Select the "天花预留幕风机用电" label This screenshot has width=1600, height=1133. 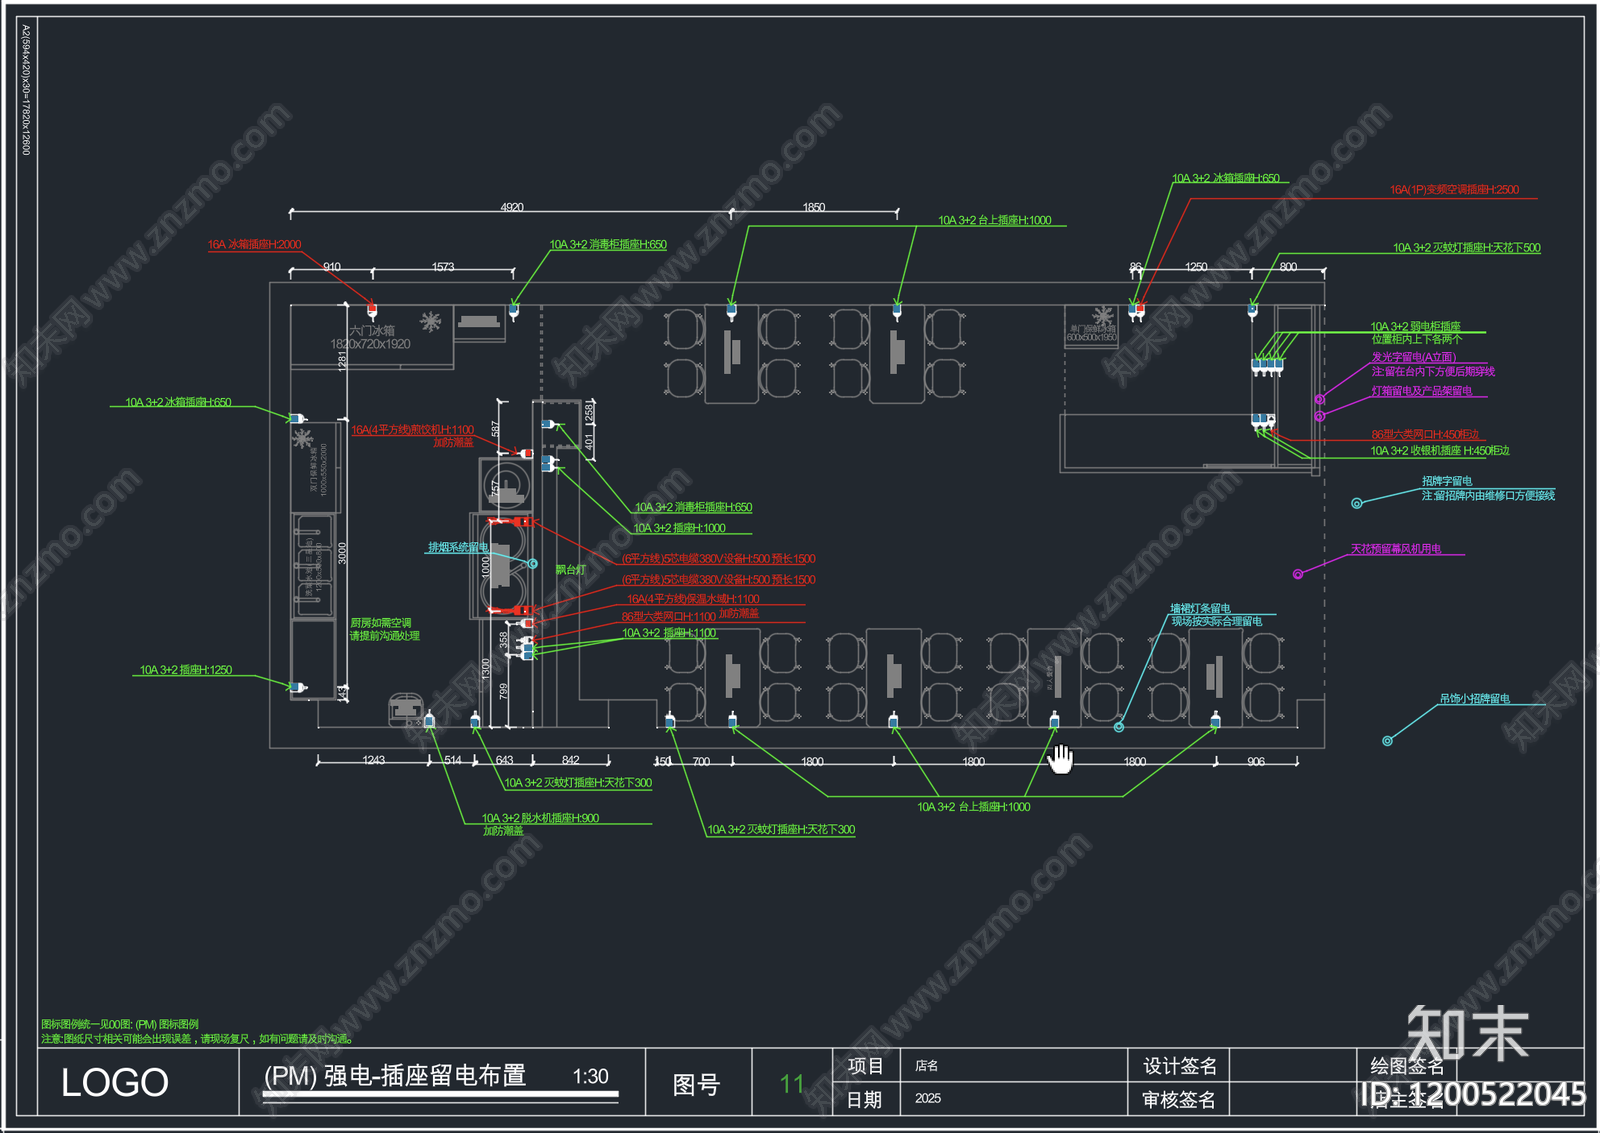[x=1396, y=548]
